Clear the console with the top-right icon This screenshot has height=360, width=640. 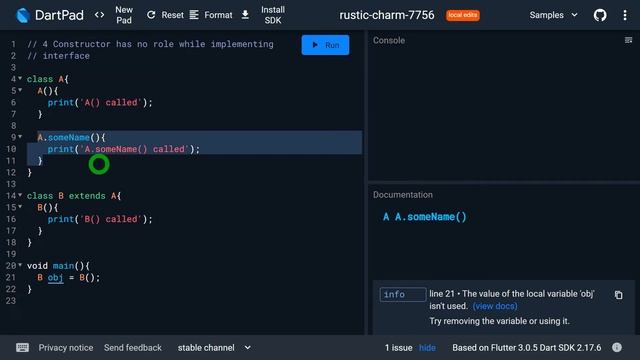(x=628, y=40)
